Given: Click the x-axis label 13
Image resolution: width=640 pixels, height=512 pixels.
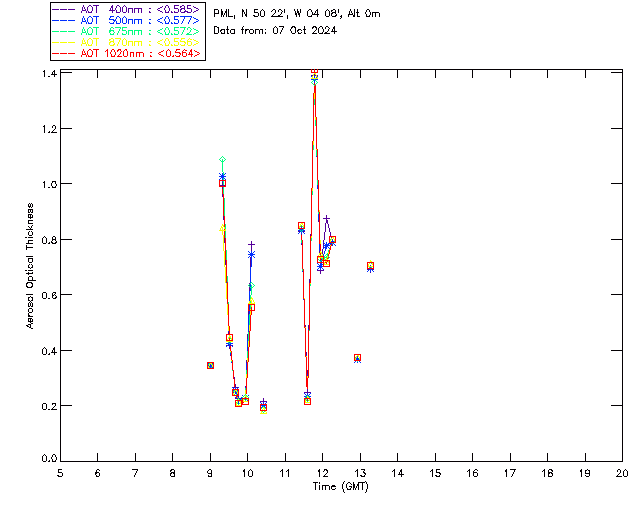Looking at the screenshot, I should [x=360, y=473].
